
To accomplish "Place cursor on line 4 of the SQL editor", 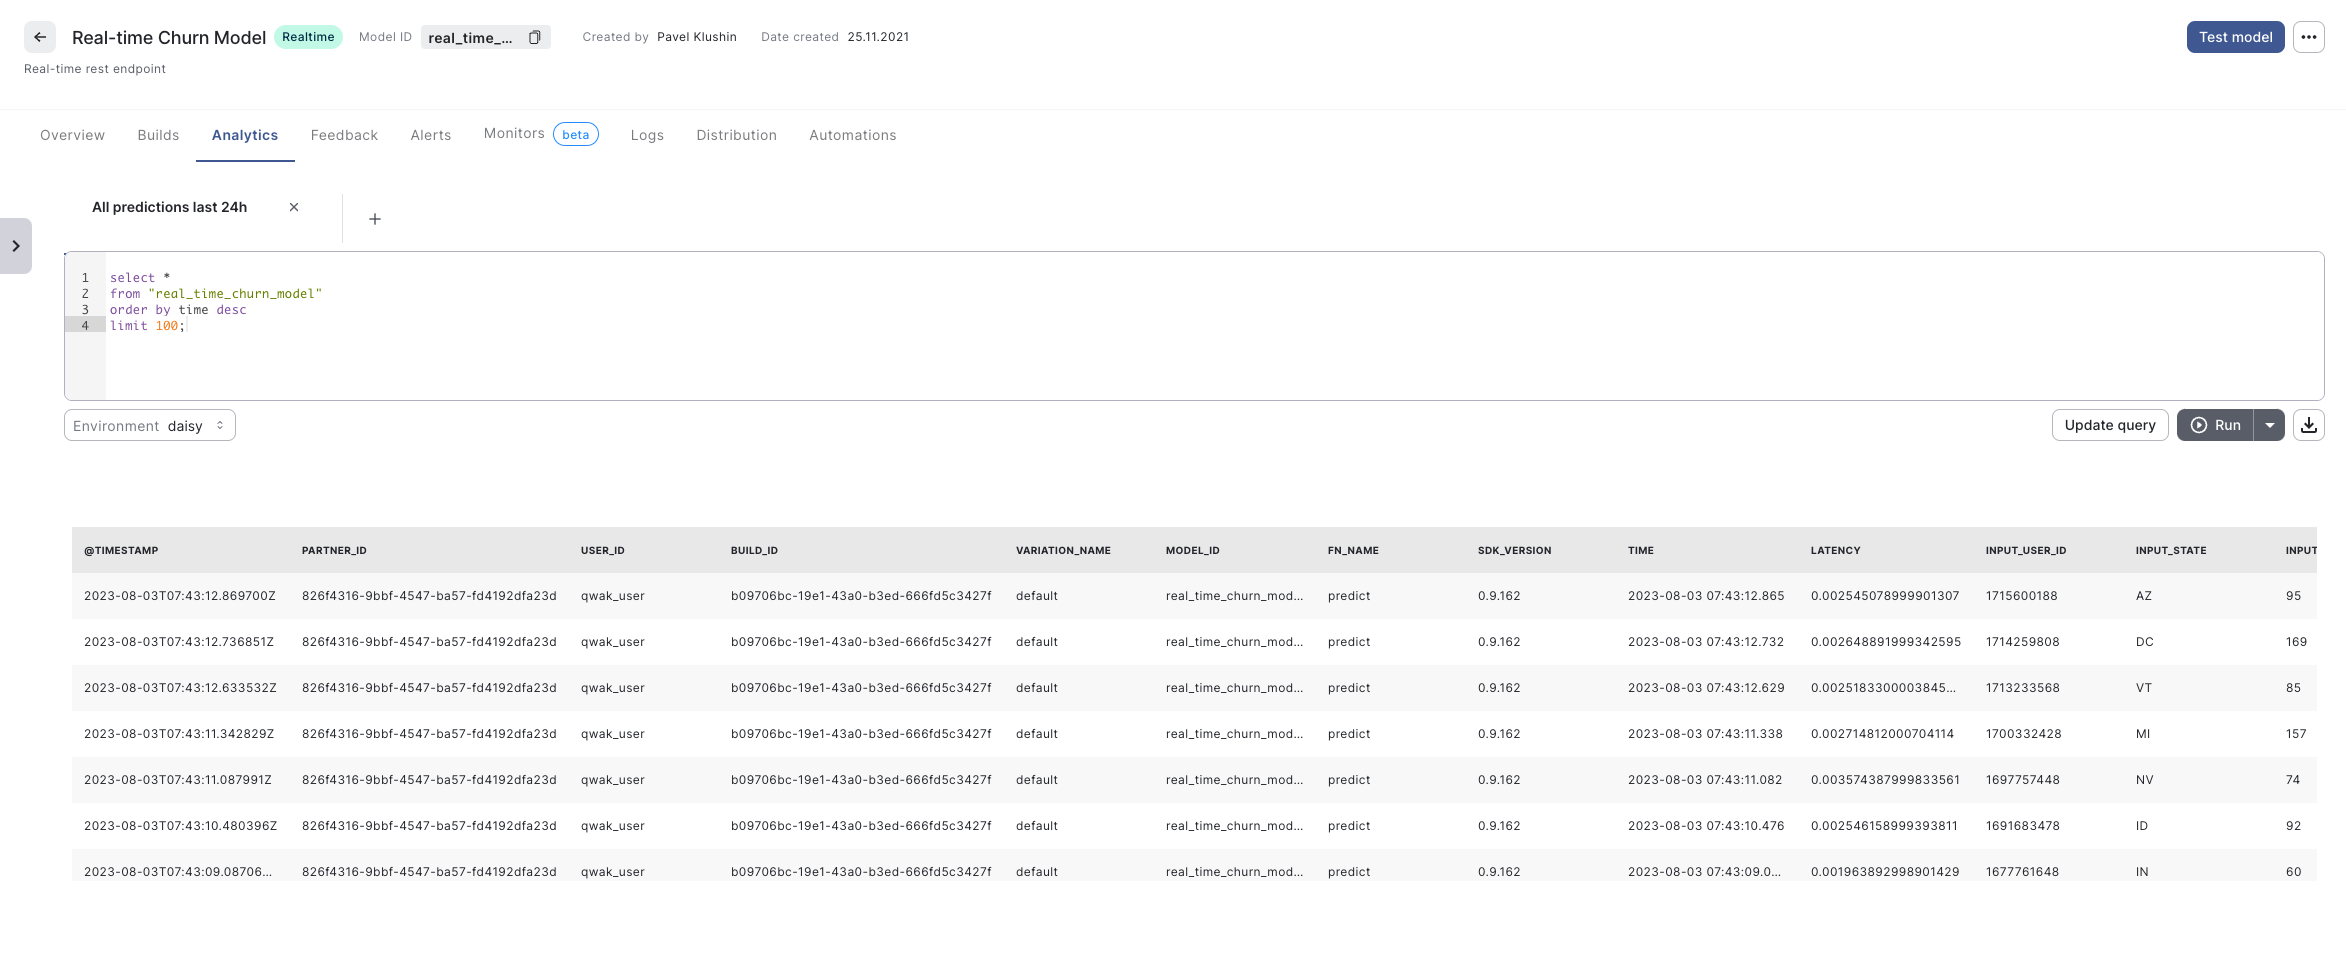I will [x=150, y=325].
